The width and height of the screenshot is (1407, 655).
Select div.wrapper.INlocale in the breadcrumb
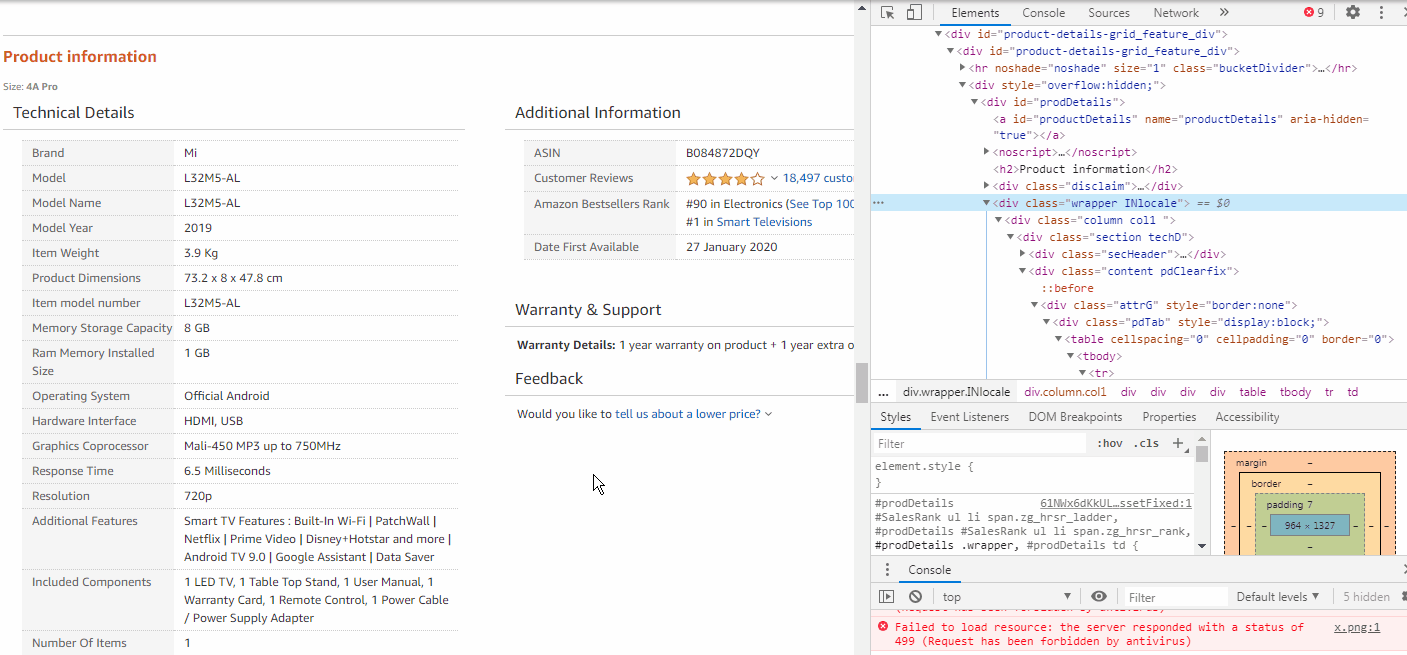point(956,393)
